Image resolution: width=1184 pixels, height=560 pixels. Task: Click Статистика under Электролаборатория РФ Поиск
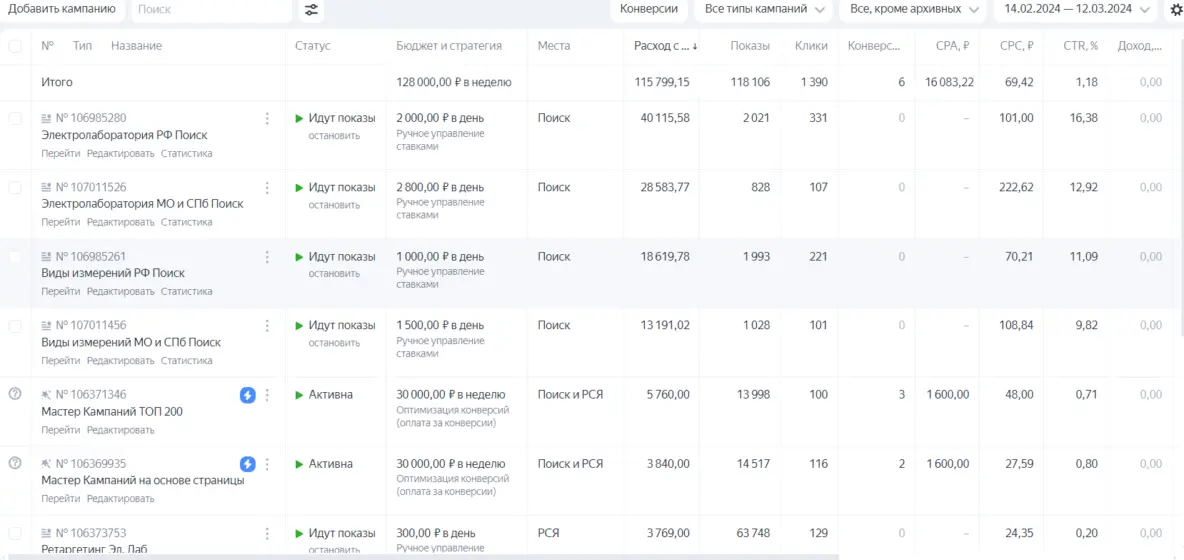coord(187,153)
